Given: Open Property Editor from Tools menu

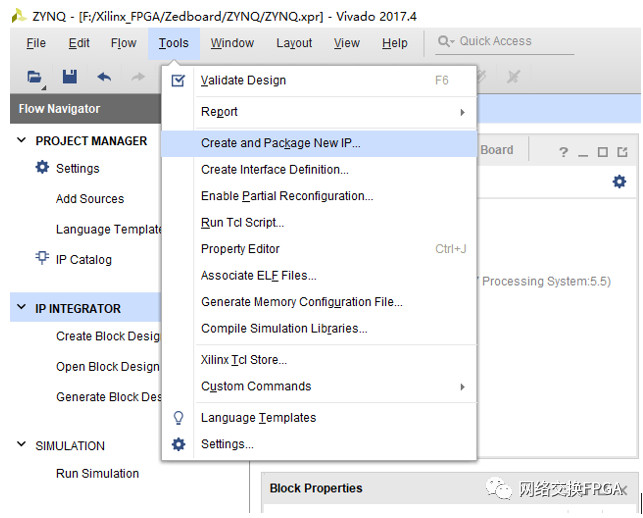Looking at the screenshot, I should (319, 249).
